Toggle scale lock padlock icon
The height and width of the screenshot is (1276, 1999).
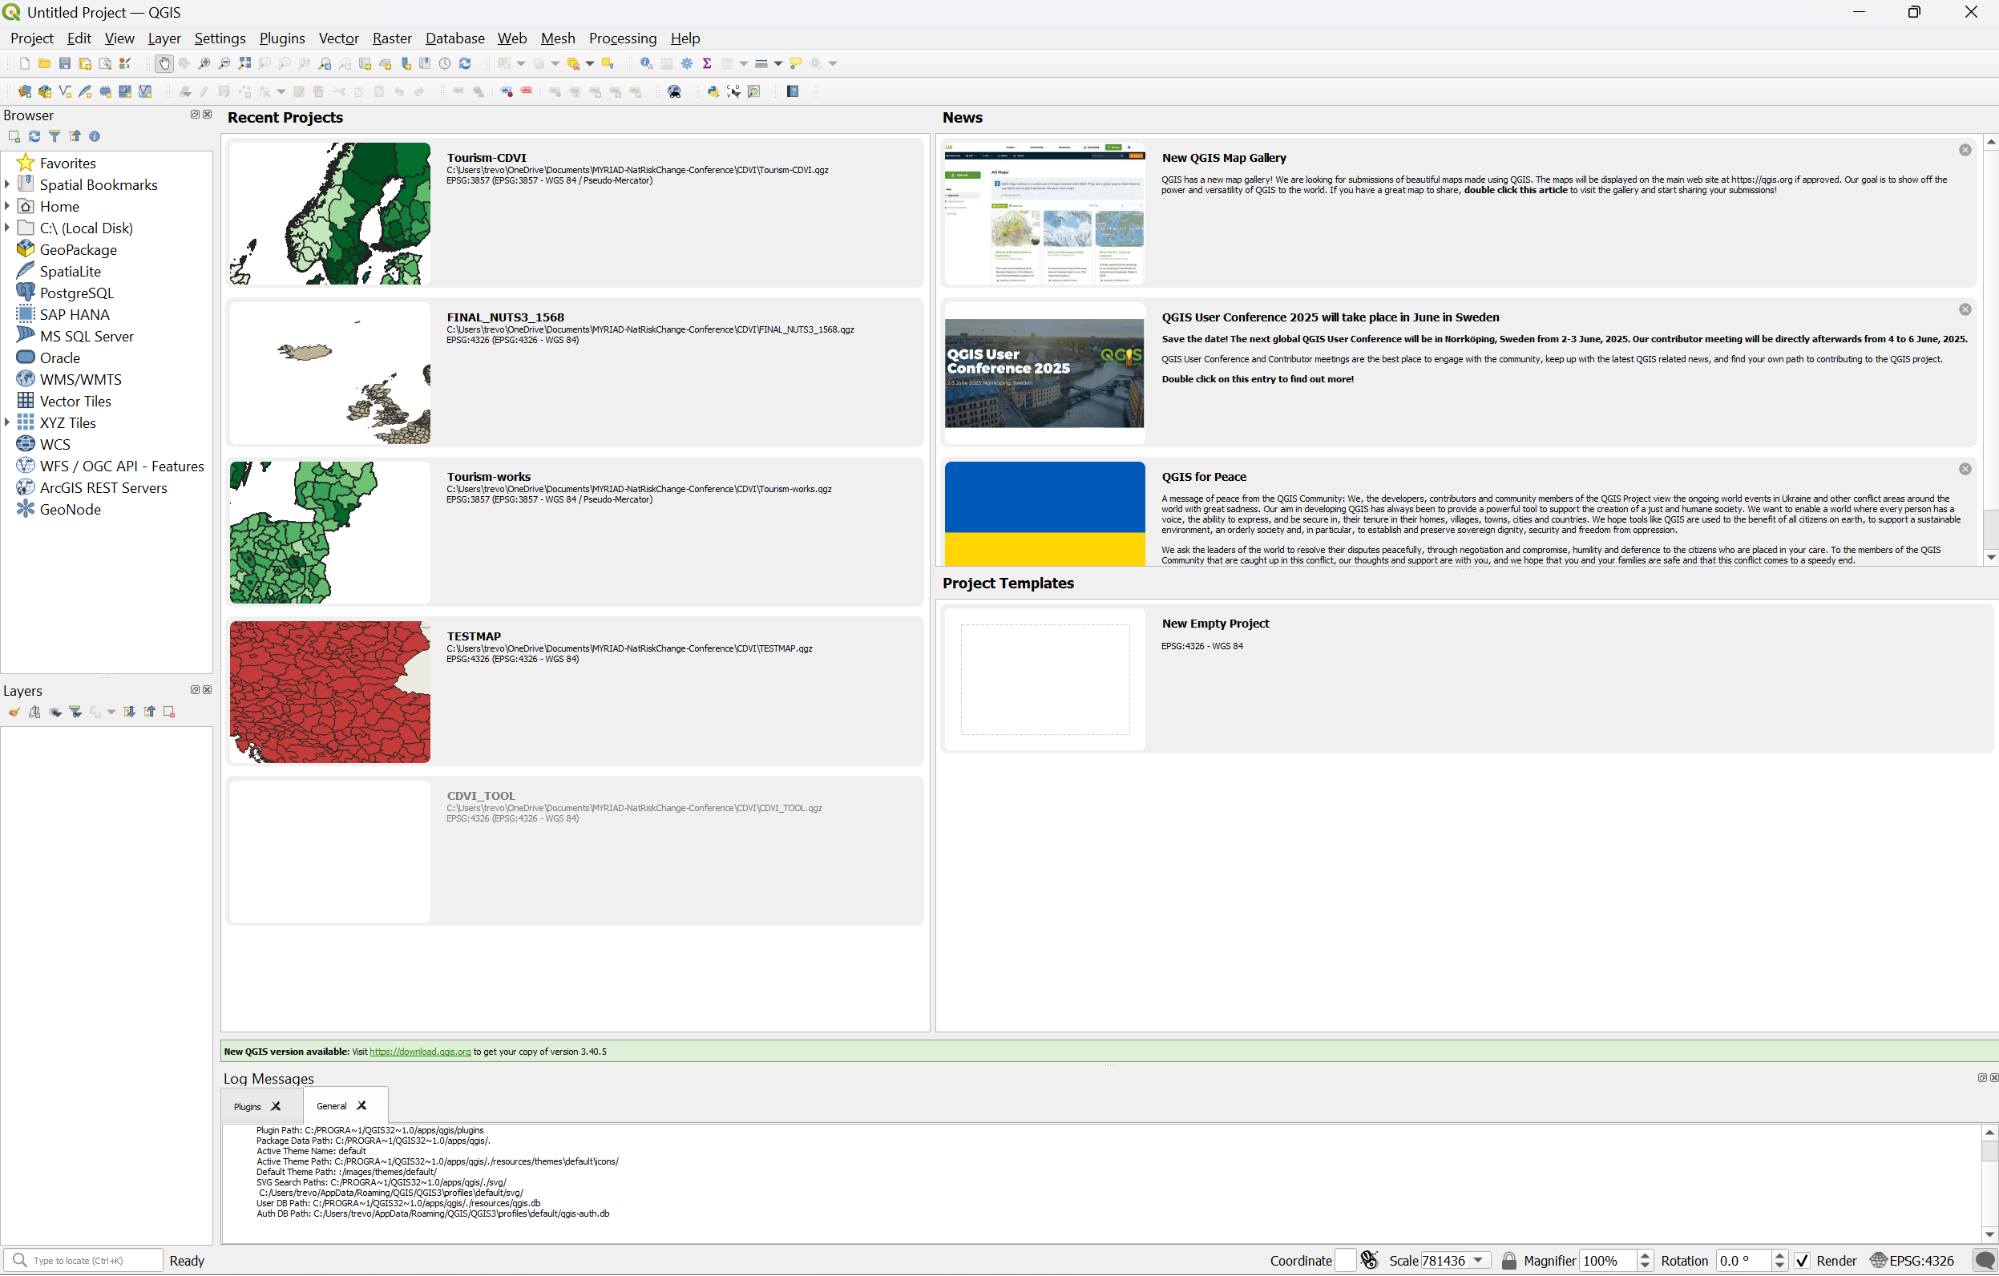[1509, 1261]
